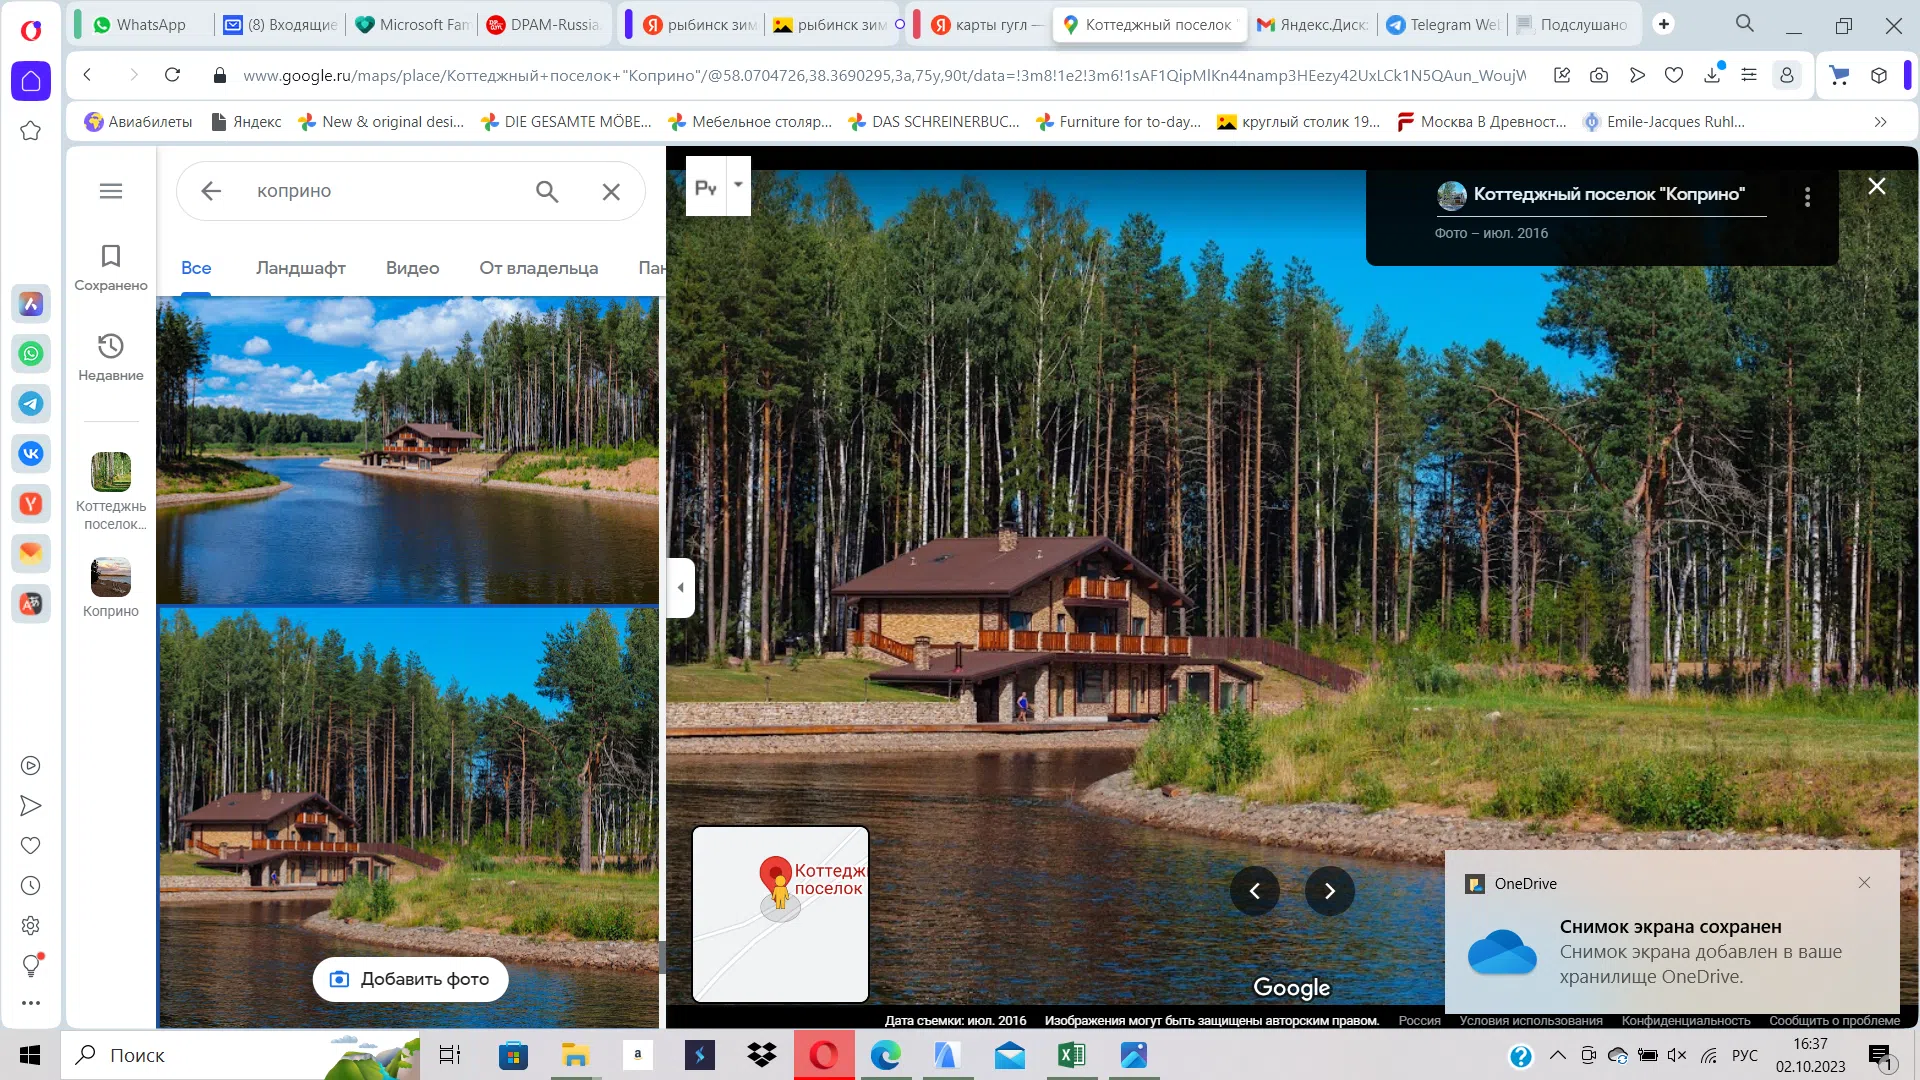The width and height of the screenshot is (1920, 1080).
Task: Expand the Pv dropdown arrow
Action: (738, 185)
